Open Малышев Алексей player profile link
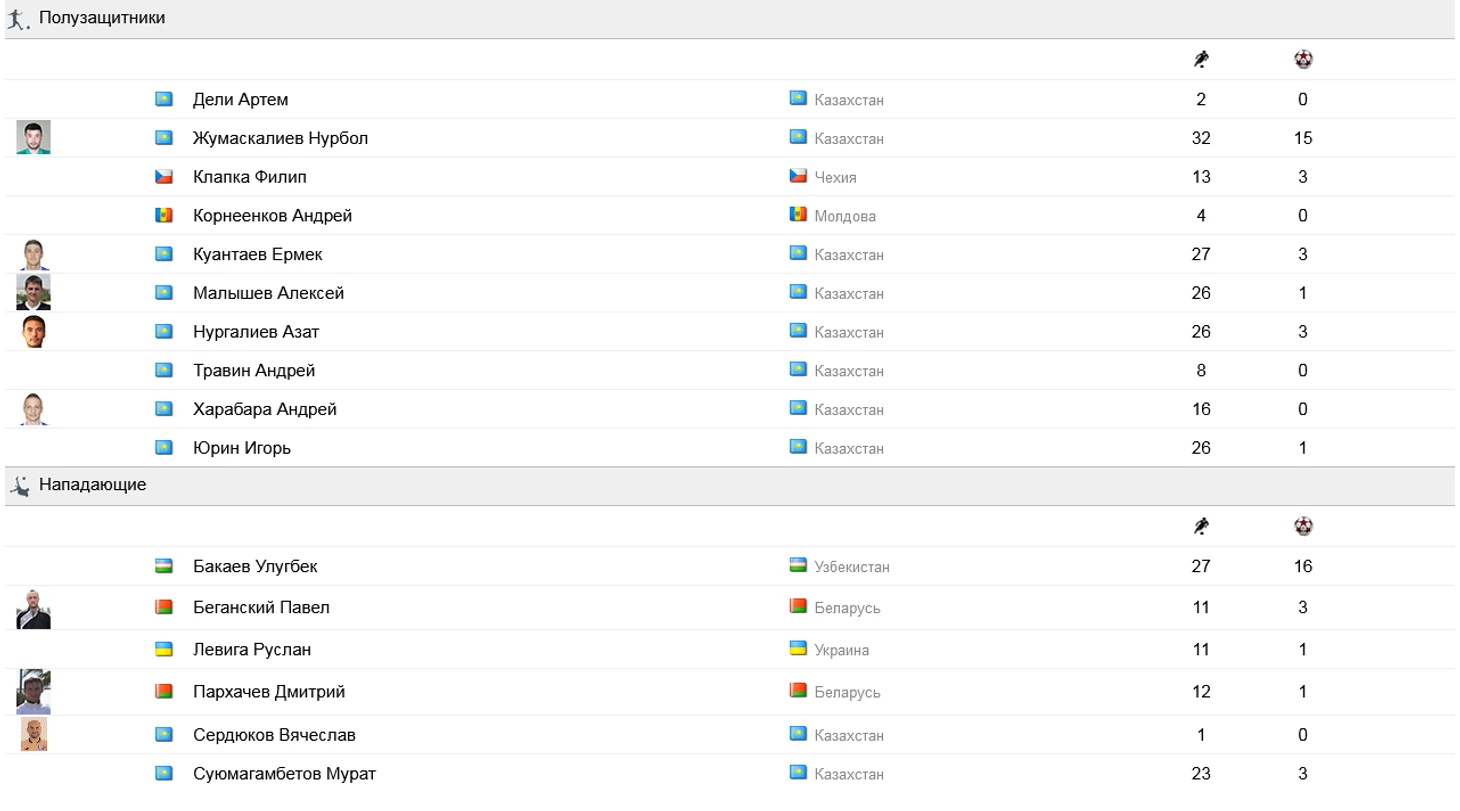Screen dimensions: 1460x811 (x=268, y=294)
